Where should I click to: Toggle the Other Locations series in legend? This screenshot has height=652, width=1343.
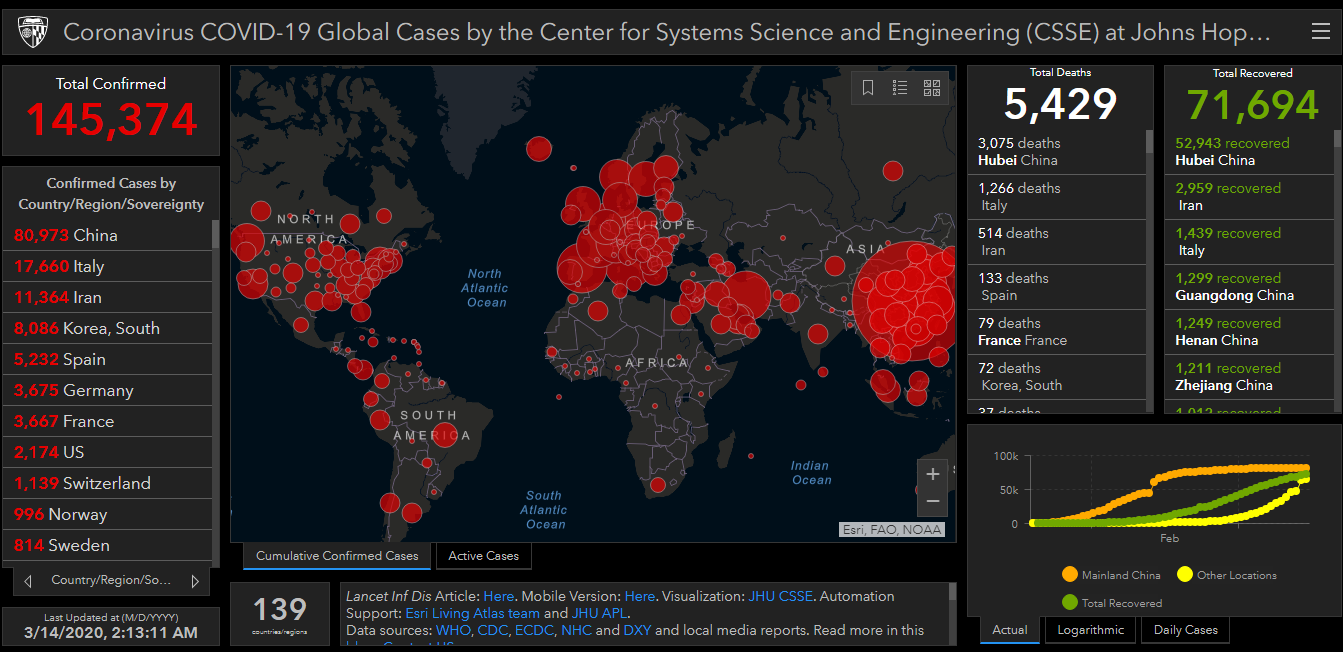pyautogui.click(x=1227, y=575)
